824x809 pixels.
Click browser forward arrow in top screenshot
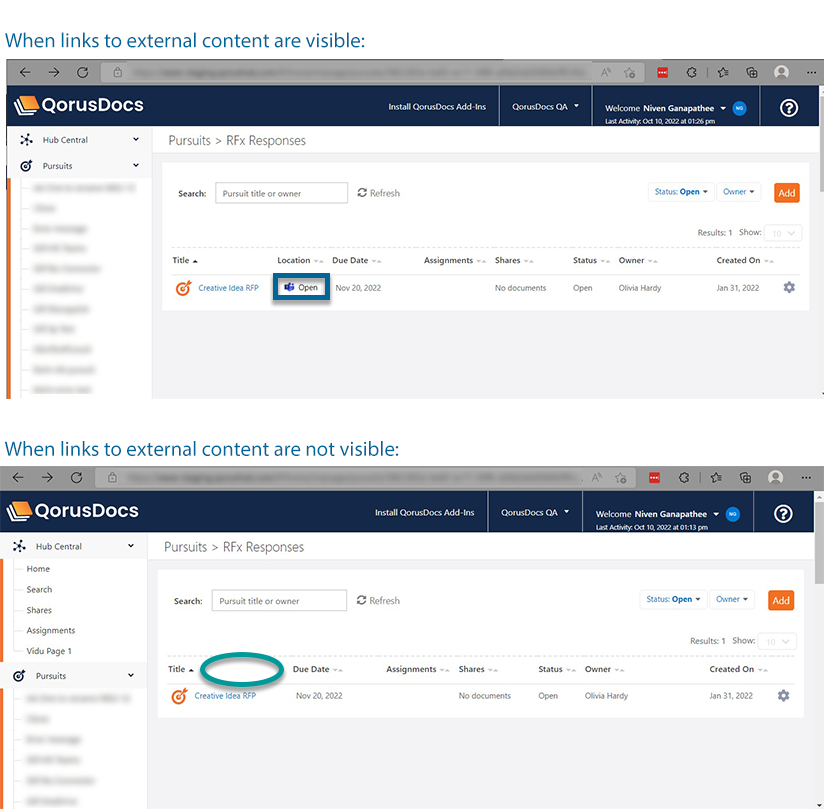(x=54, y=73)
